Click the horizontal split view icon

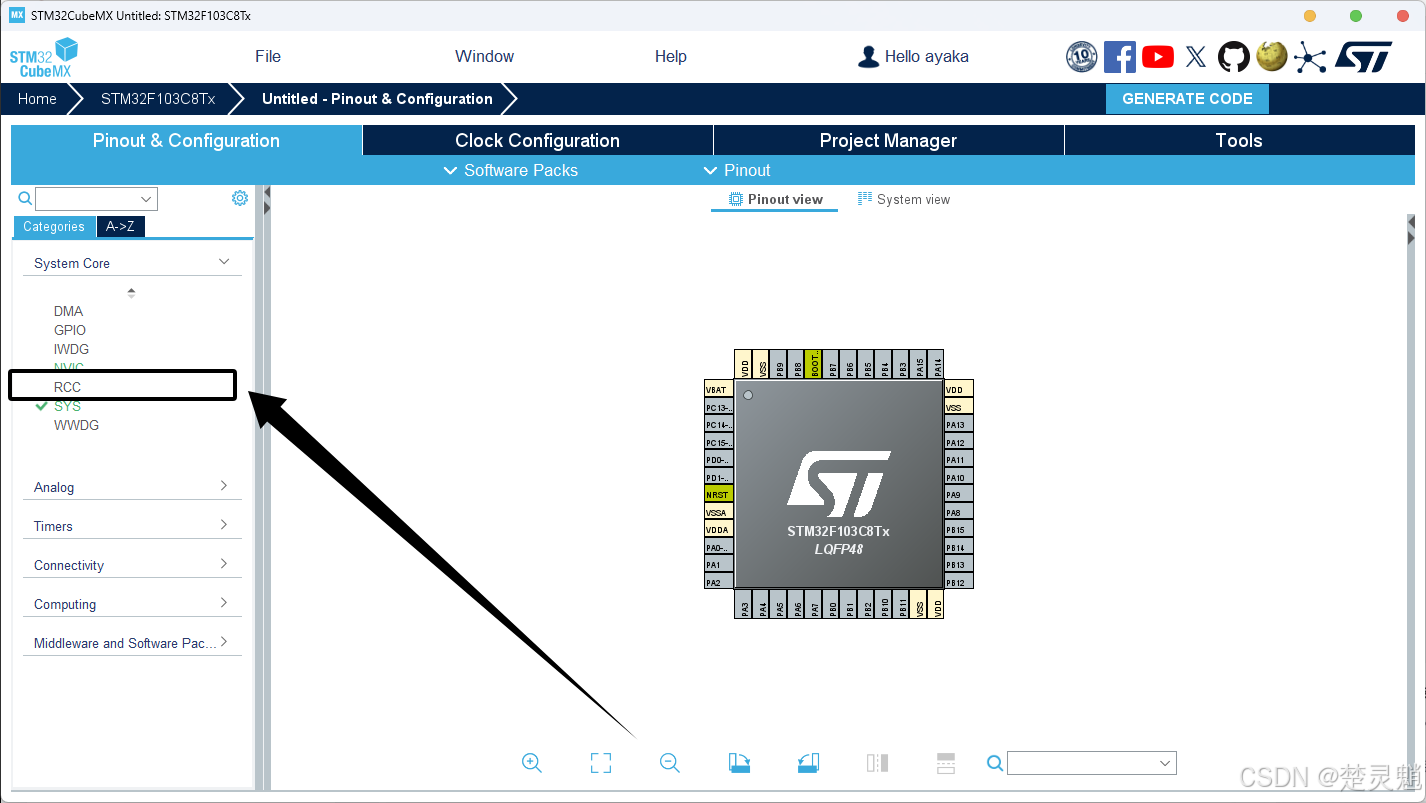pyautogui.click(x=946, y=763)
